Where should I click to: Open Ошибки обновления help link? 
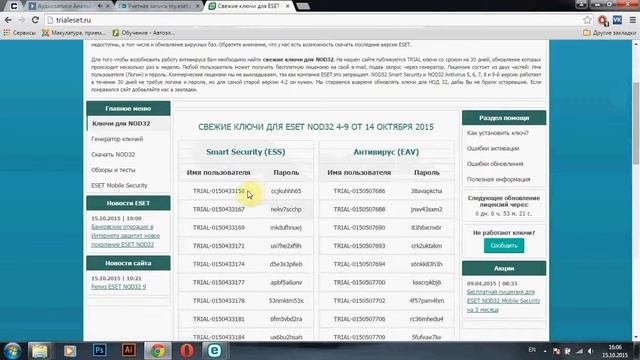tap(495, 164)
